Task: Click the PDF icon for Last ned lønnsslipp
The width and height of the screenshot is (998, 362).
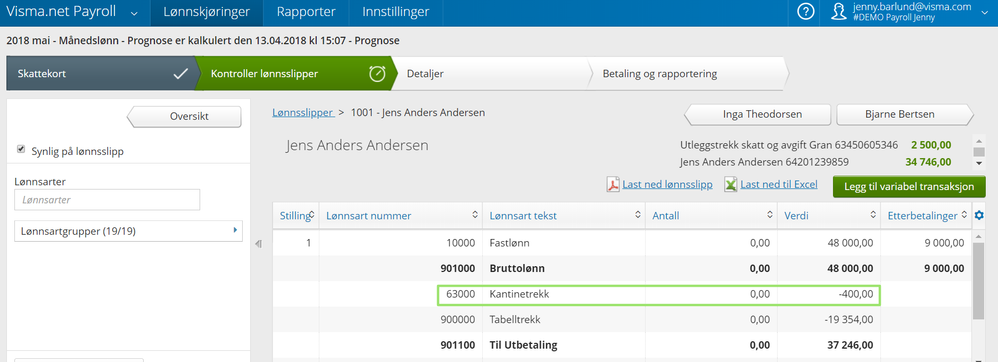Action: (612, 185)
